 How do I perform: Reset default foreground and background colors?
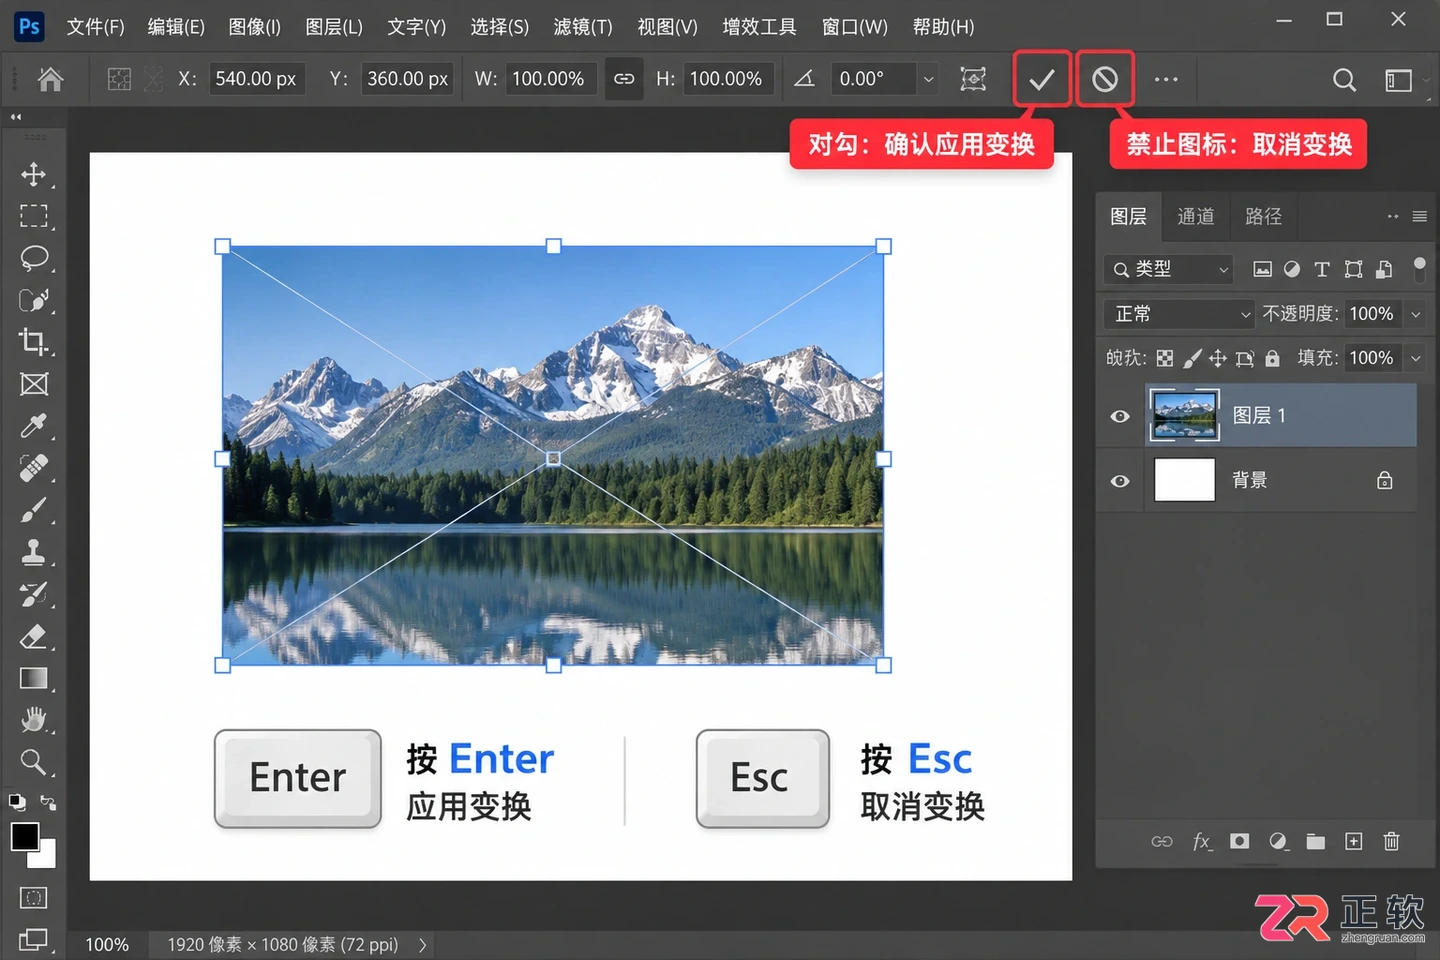pyautogui.click(x=17, y=802)
